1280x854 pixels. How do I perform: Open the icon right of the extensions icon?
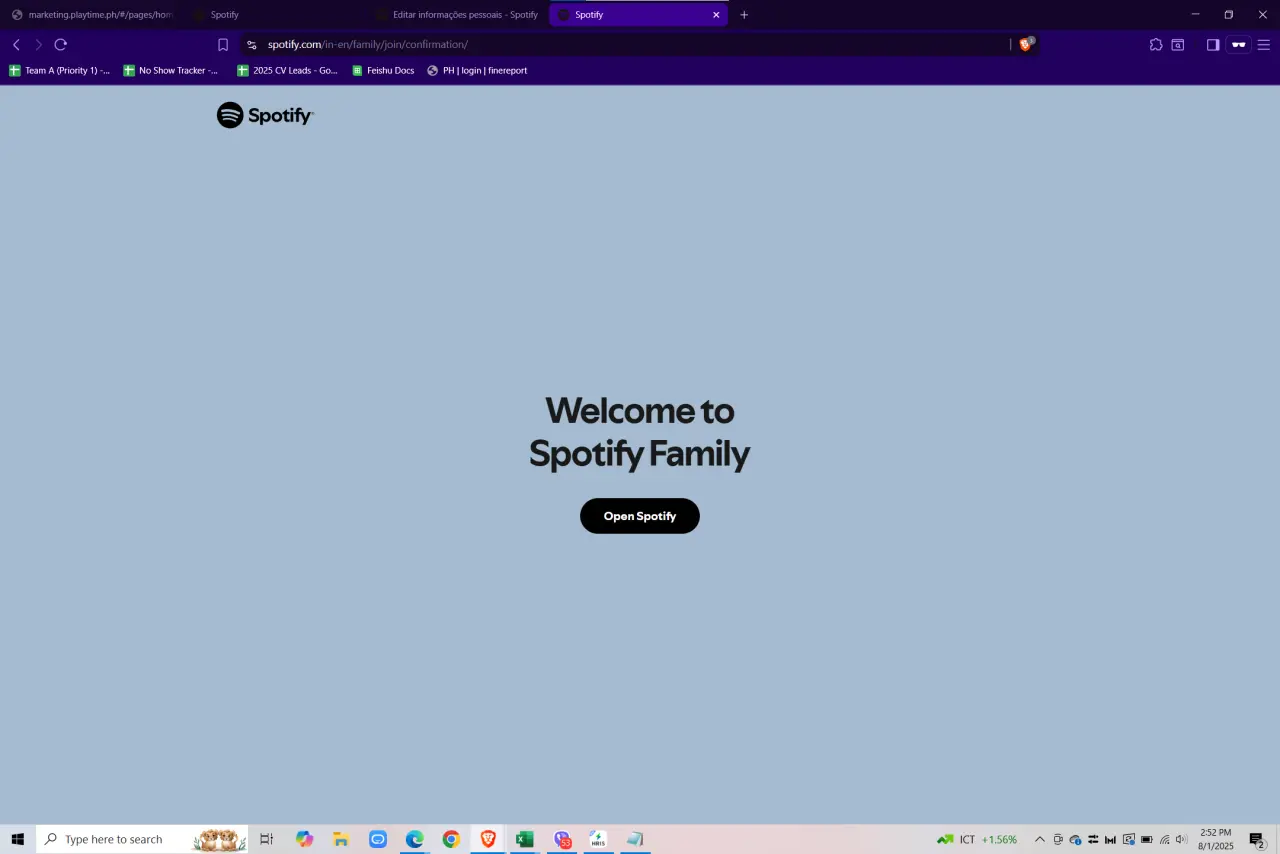click(x=1178, y=45)
